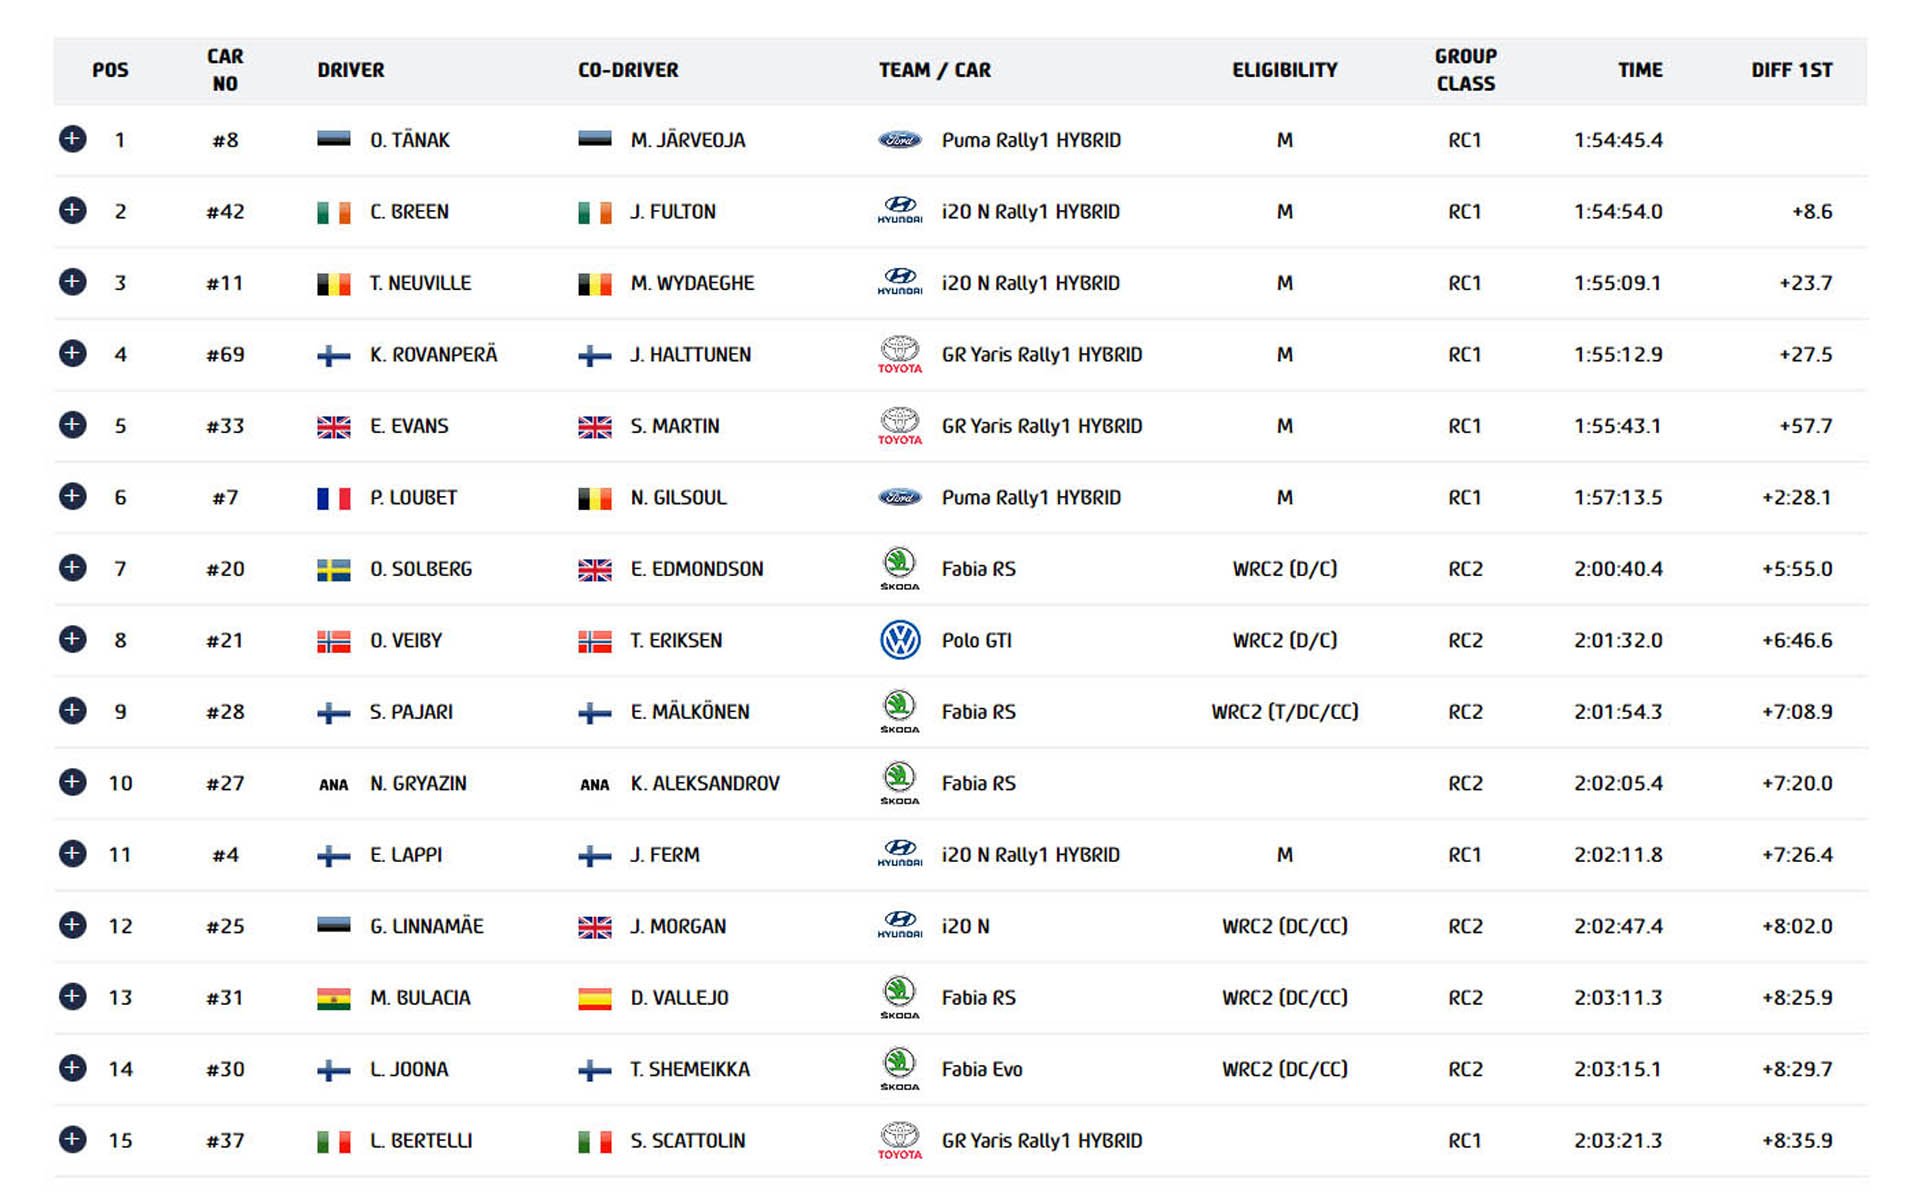The width and height of the screenshot is (1920, 1193).
Task: Click British flag next to E. Evans
Action: point(333,426)
